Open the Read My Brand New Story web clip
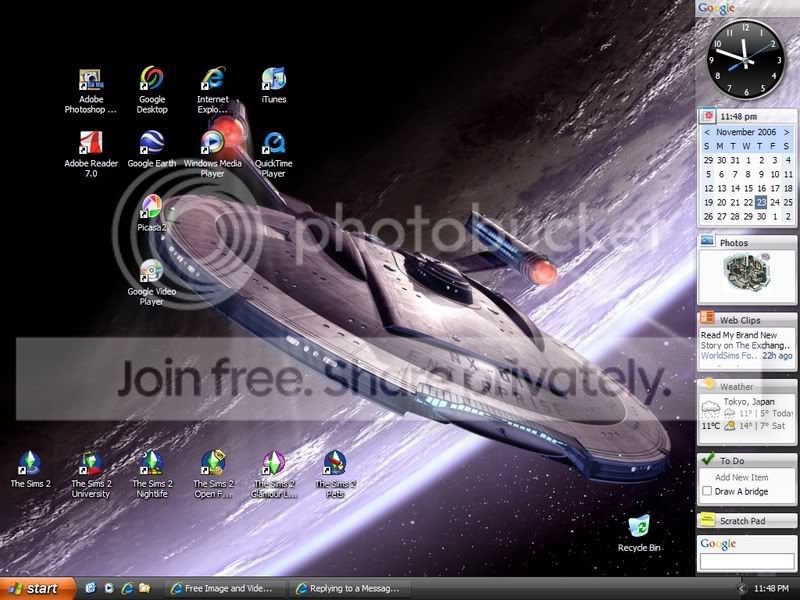 745,340
